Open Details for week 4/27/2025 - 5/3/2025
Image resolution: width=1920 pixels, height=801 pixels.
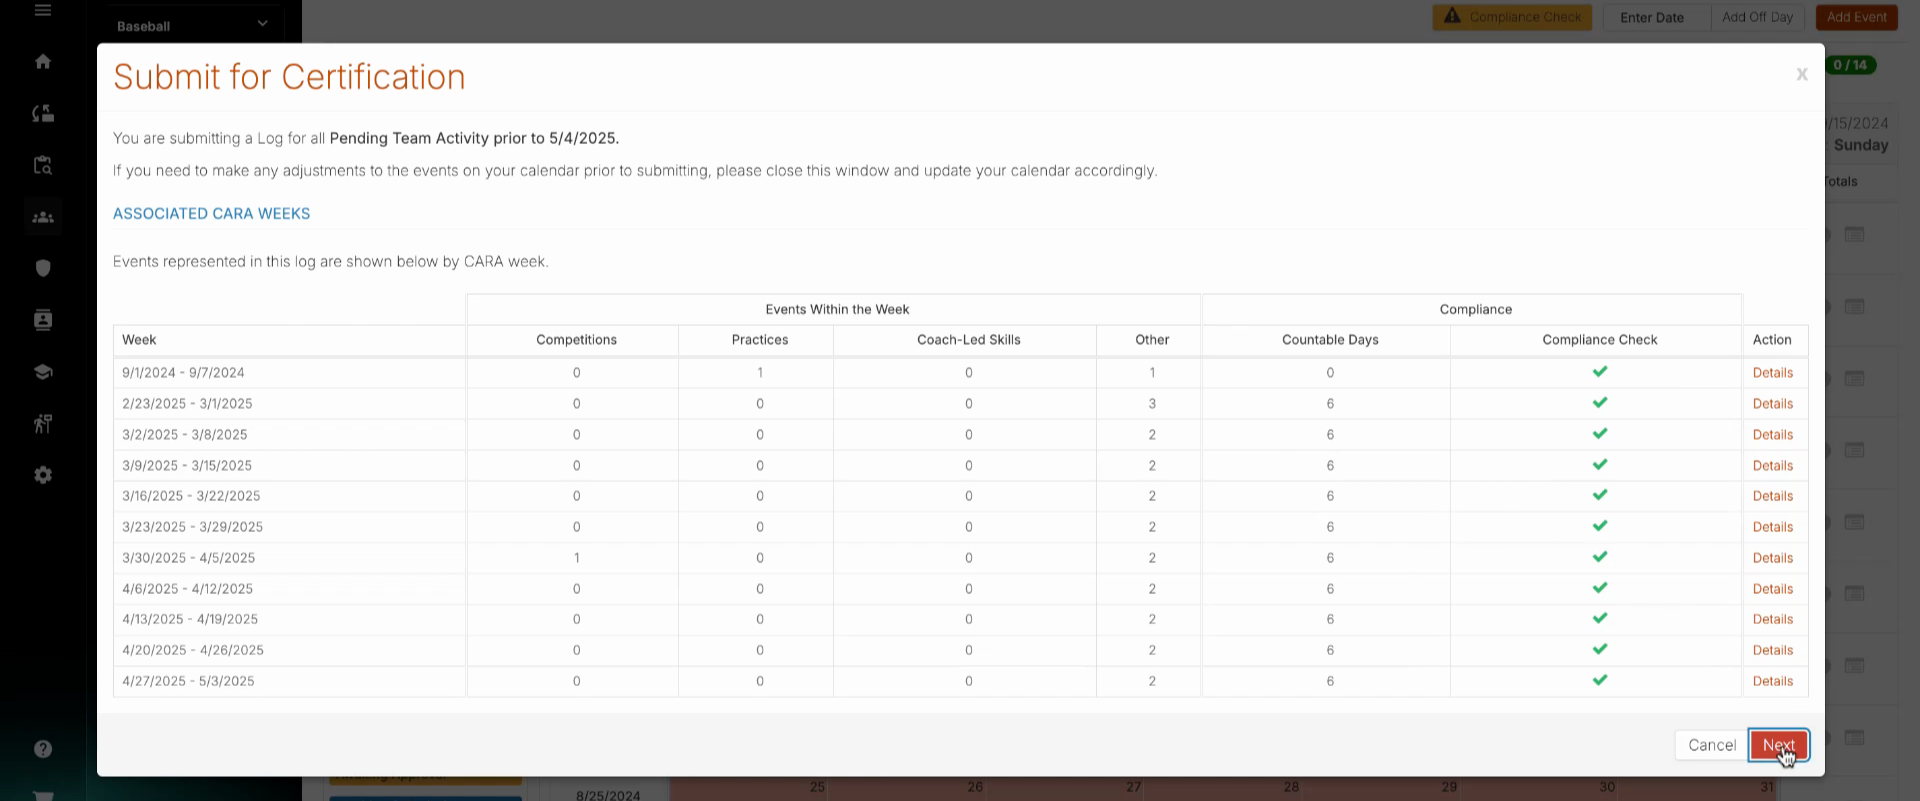tap(1773, 681)
